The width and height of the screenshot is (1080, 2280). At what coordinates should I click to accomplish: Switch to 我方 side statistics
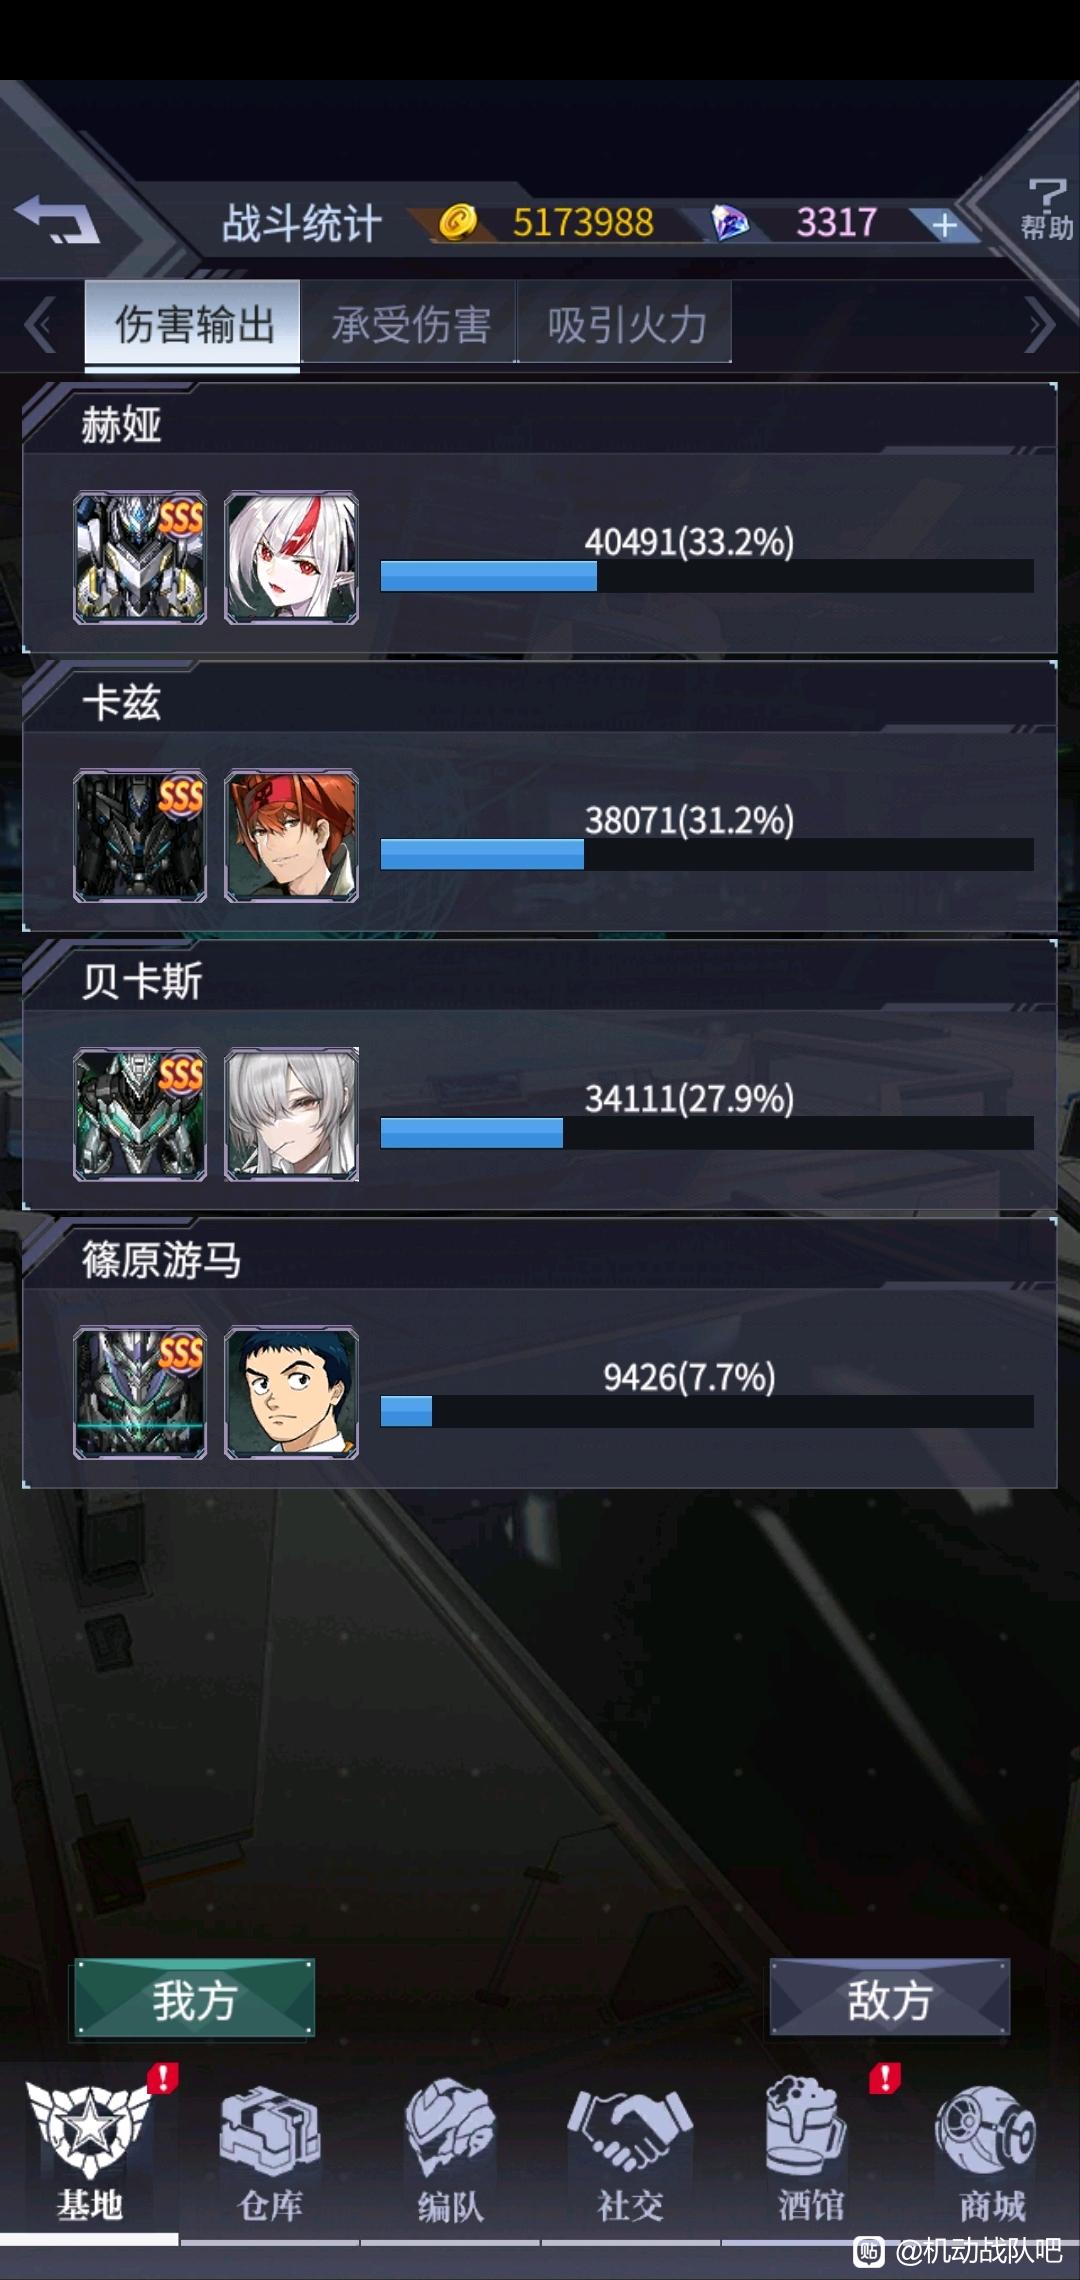[x=194, y=1997]
